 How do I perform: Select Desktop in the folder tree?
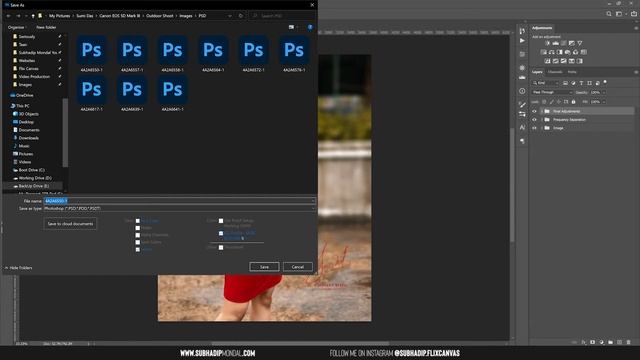click(x=26, y=122)
